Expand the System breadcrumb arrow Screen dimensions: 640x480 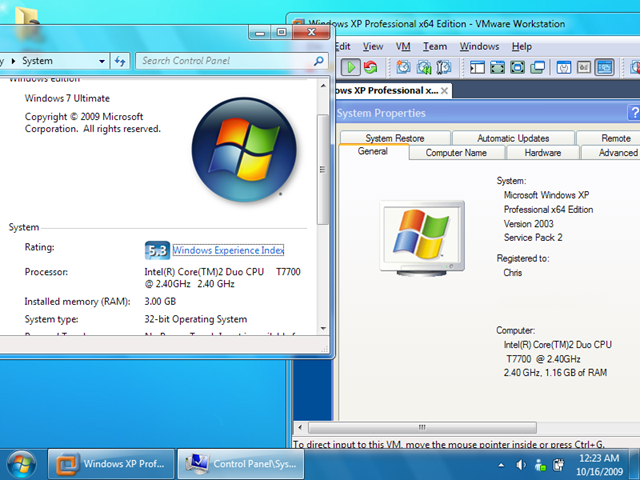pos(13,61)
